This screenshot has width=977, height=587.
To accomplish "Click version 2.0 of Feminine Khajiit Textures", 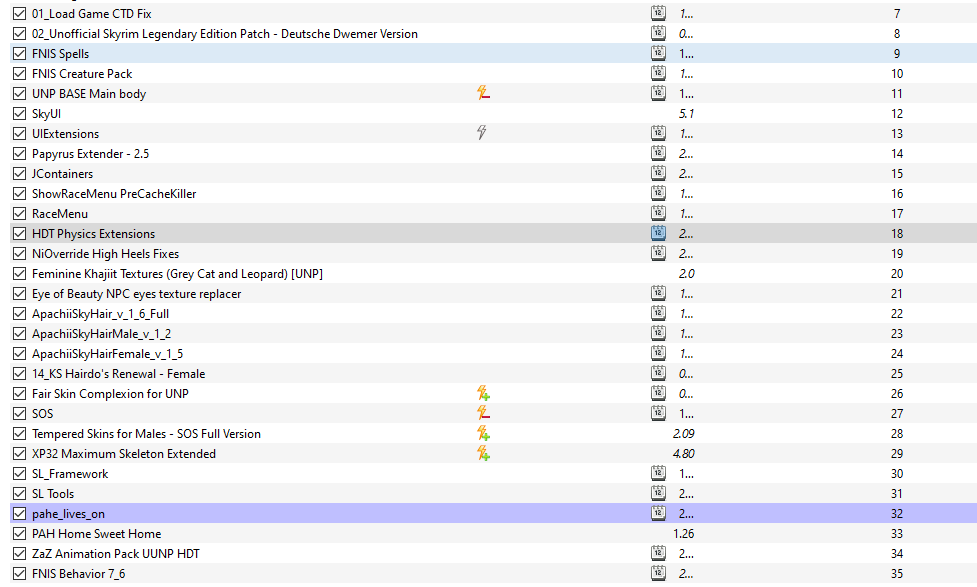I will point(686,274).
